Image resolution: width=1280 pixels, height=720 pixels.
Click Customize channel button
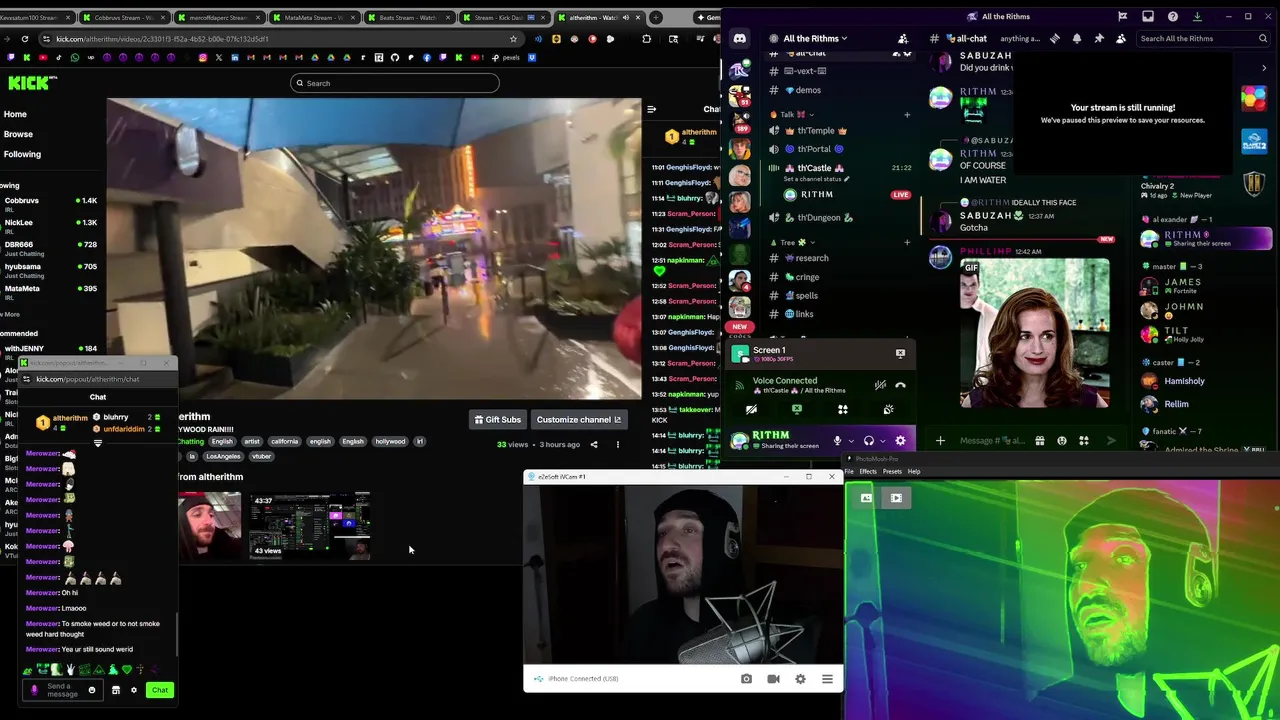tap(578, 420)
